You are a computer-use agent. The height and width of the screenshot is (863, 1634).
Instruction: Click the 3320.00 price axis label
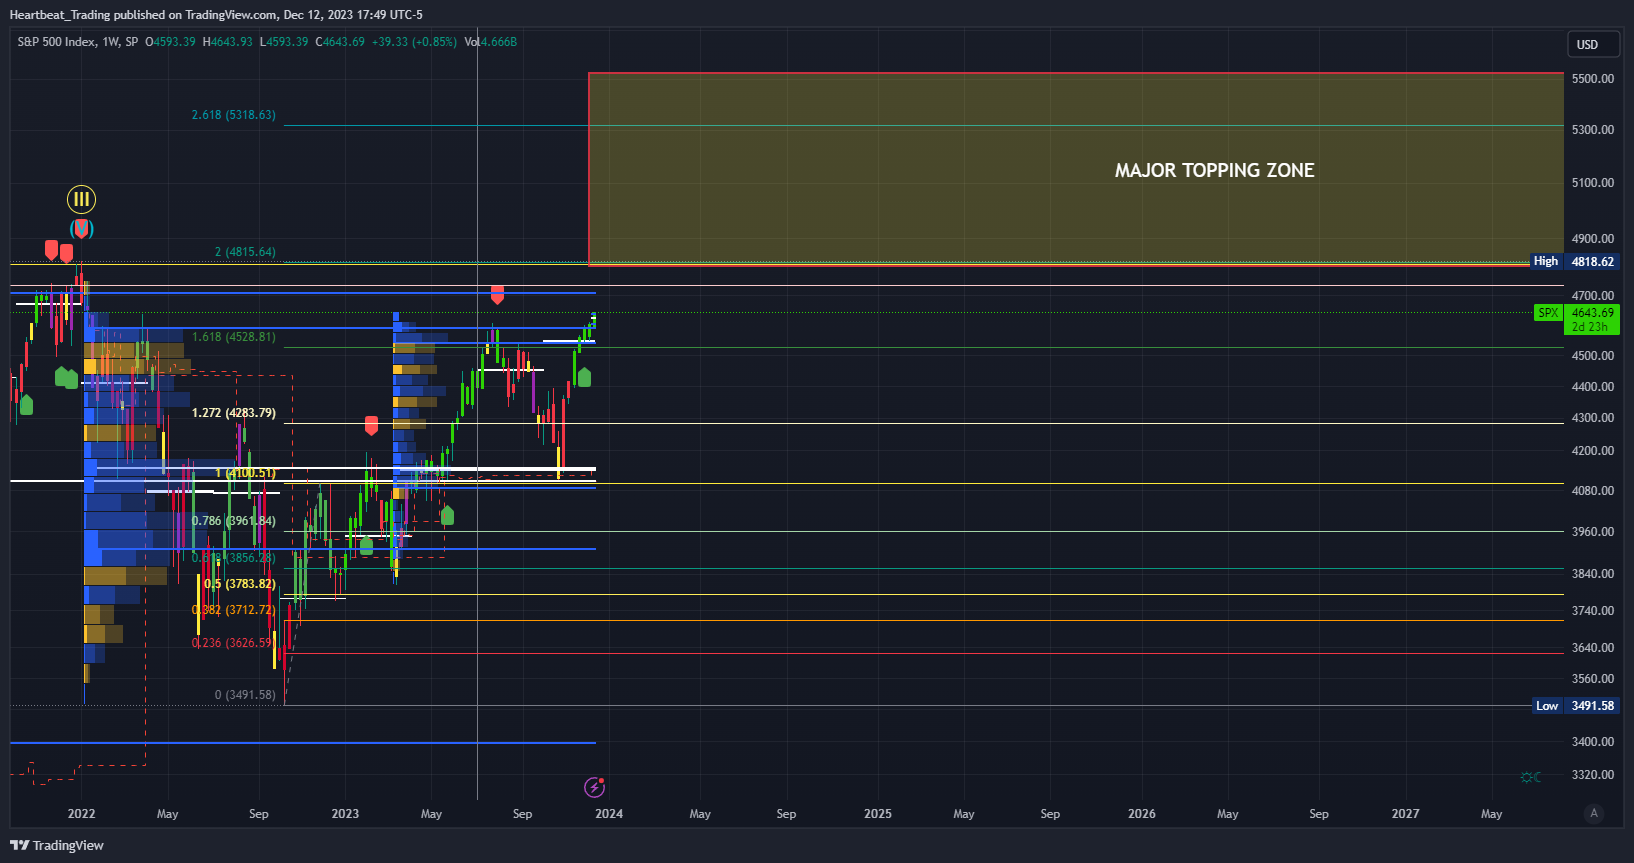(x=1593, y=775)
